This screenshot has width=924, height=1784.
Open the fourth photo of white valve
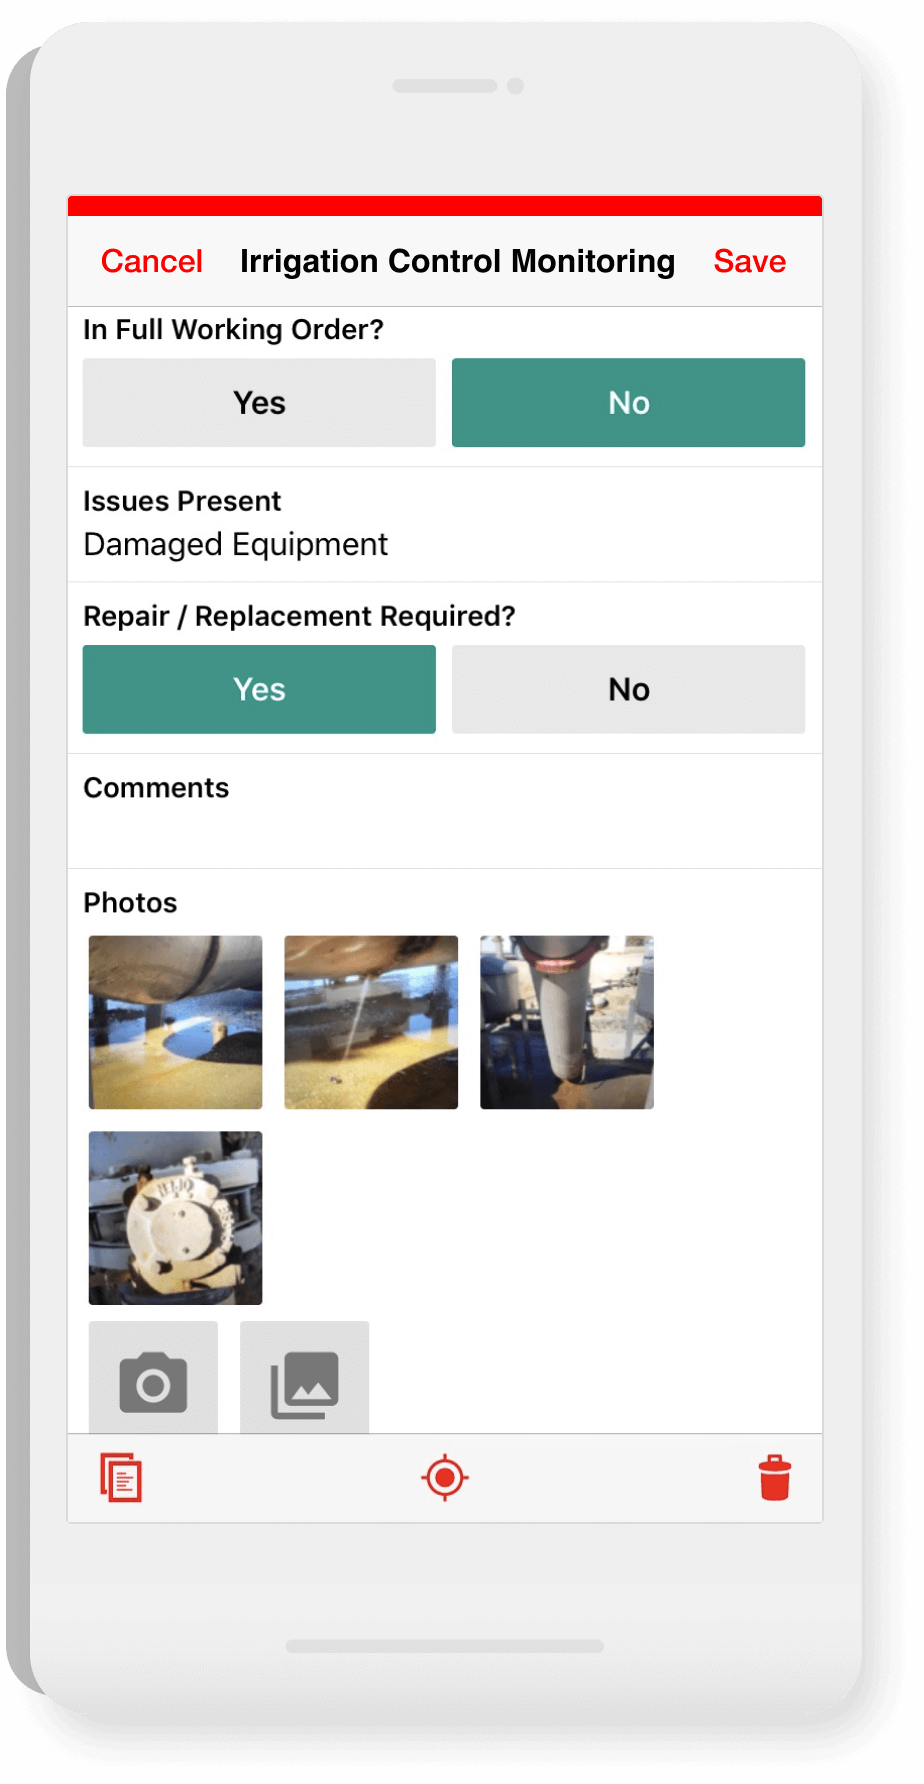[175, 1218]
